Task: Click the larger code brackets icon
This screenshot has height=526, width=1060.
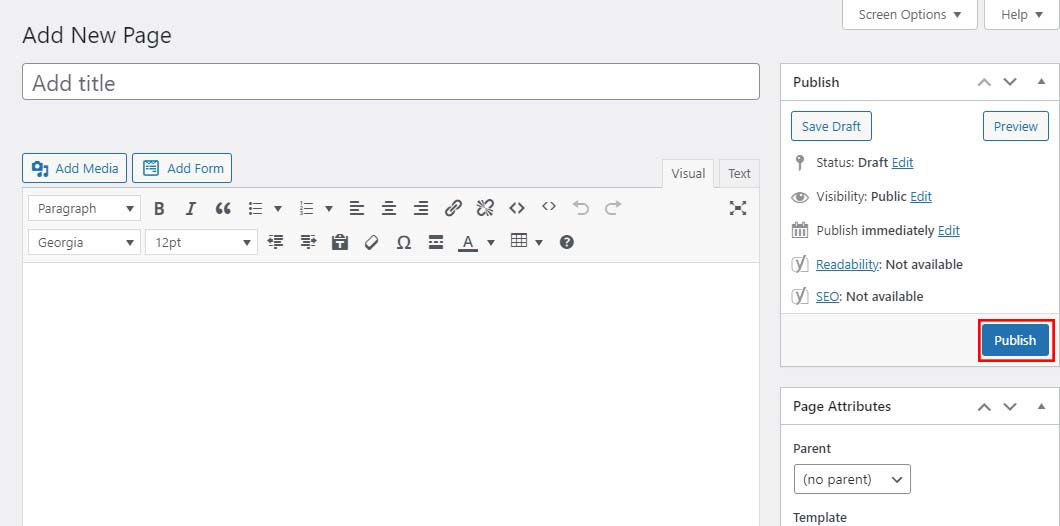Action: tap(517, 208)
